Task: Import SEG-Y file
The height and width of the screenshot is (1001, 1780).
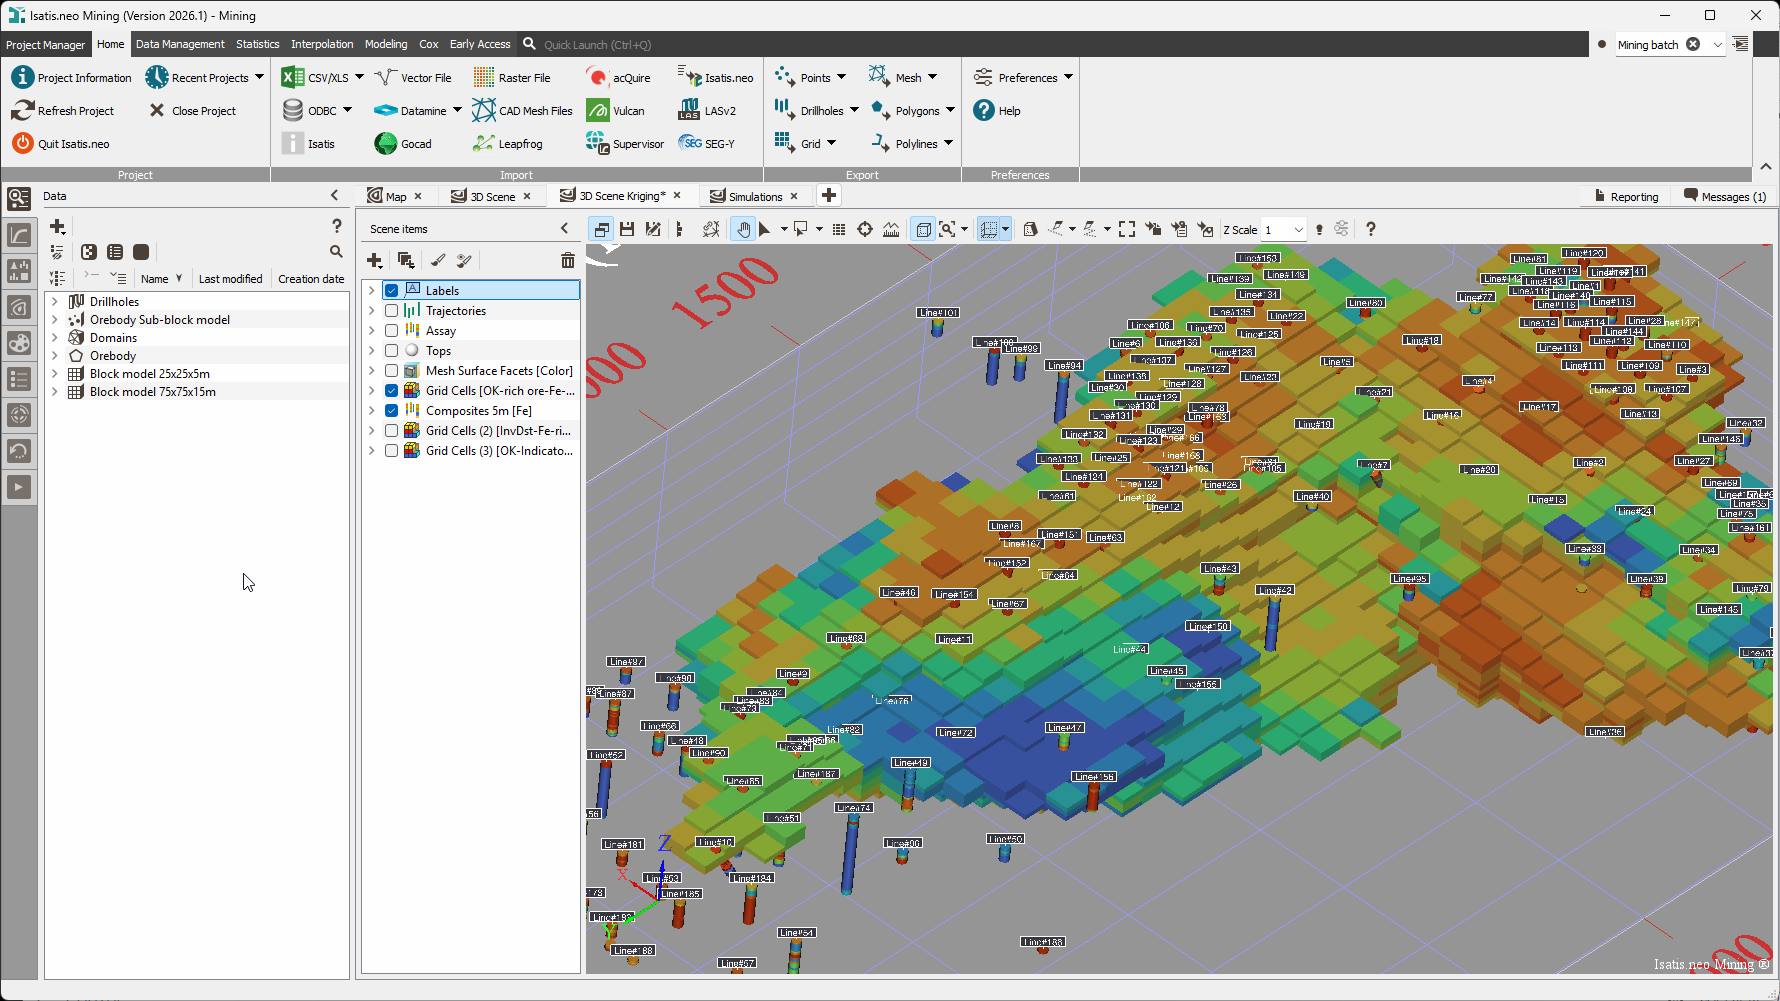Action: pos(707,144)
